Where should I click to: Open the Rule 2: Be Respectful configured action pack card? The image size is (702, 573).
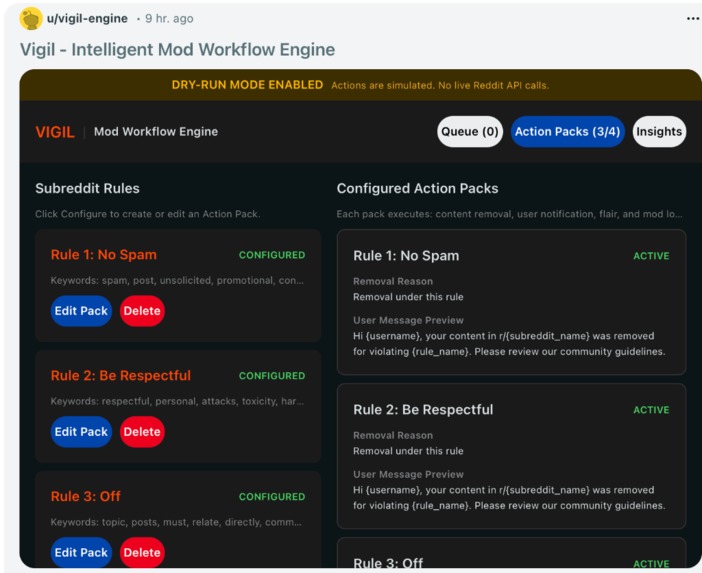511,456
